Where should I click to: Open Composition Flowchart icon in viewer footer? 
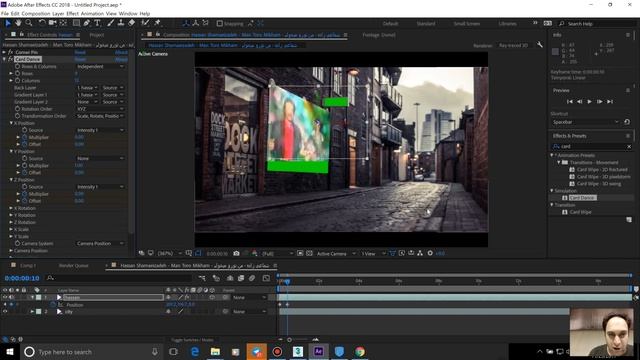coord(420,253)
